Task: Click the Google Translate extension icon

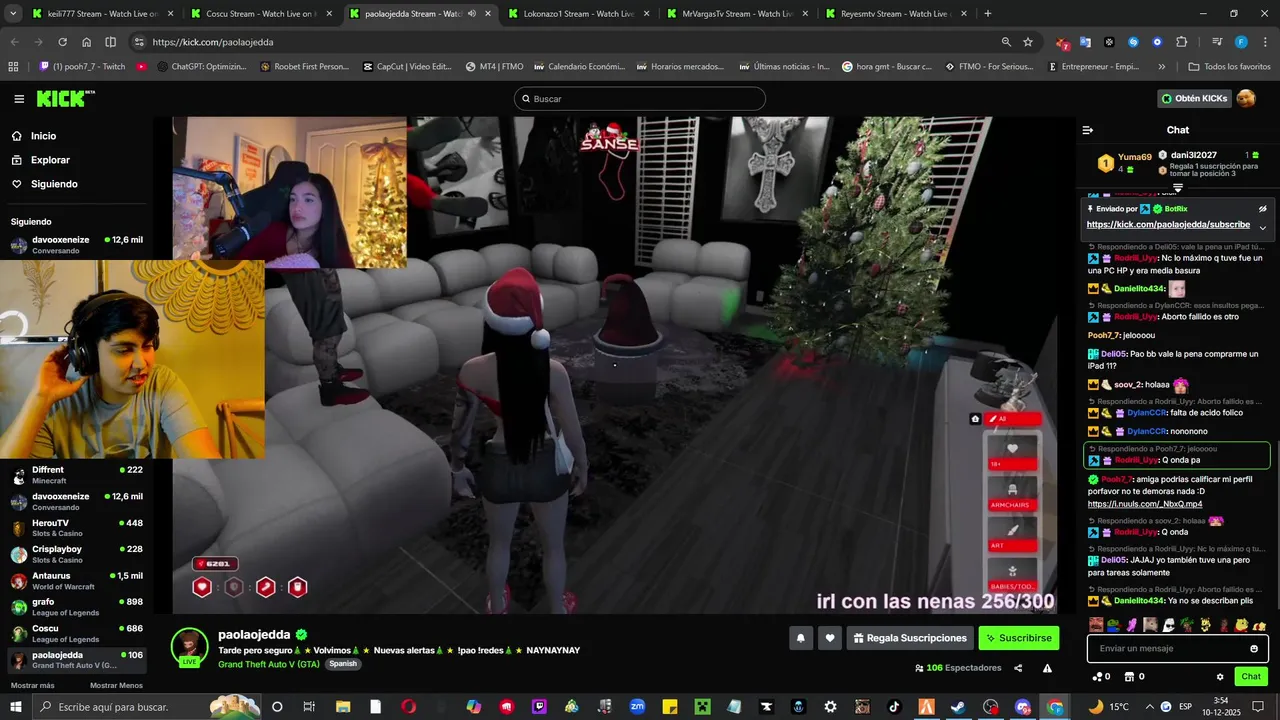Action: [1085, 42]
